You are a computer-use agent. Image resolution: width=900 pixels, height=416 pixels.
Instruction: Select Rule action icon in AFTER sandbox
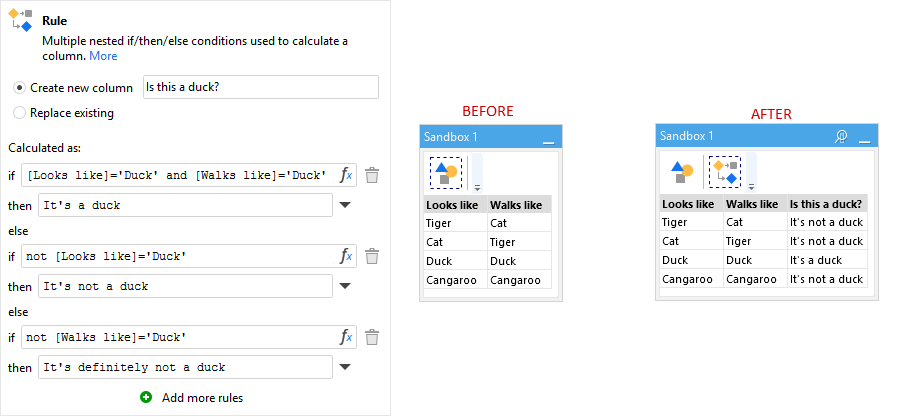coord(724,172)
